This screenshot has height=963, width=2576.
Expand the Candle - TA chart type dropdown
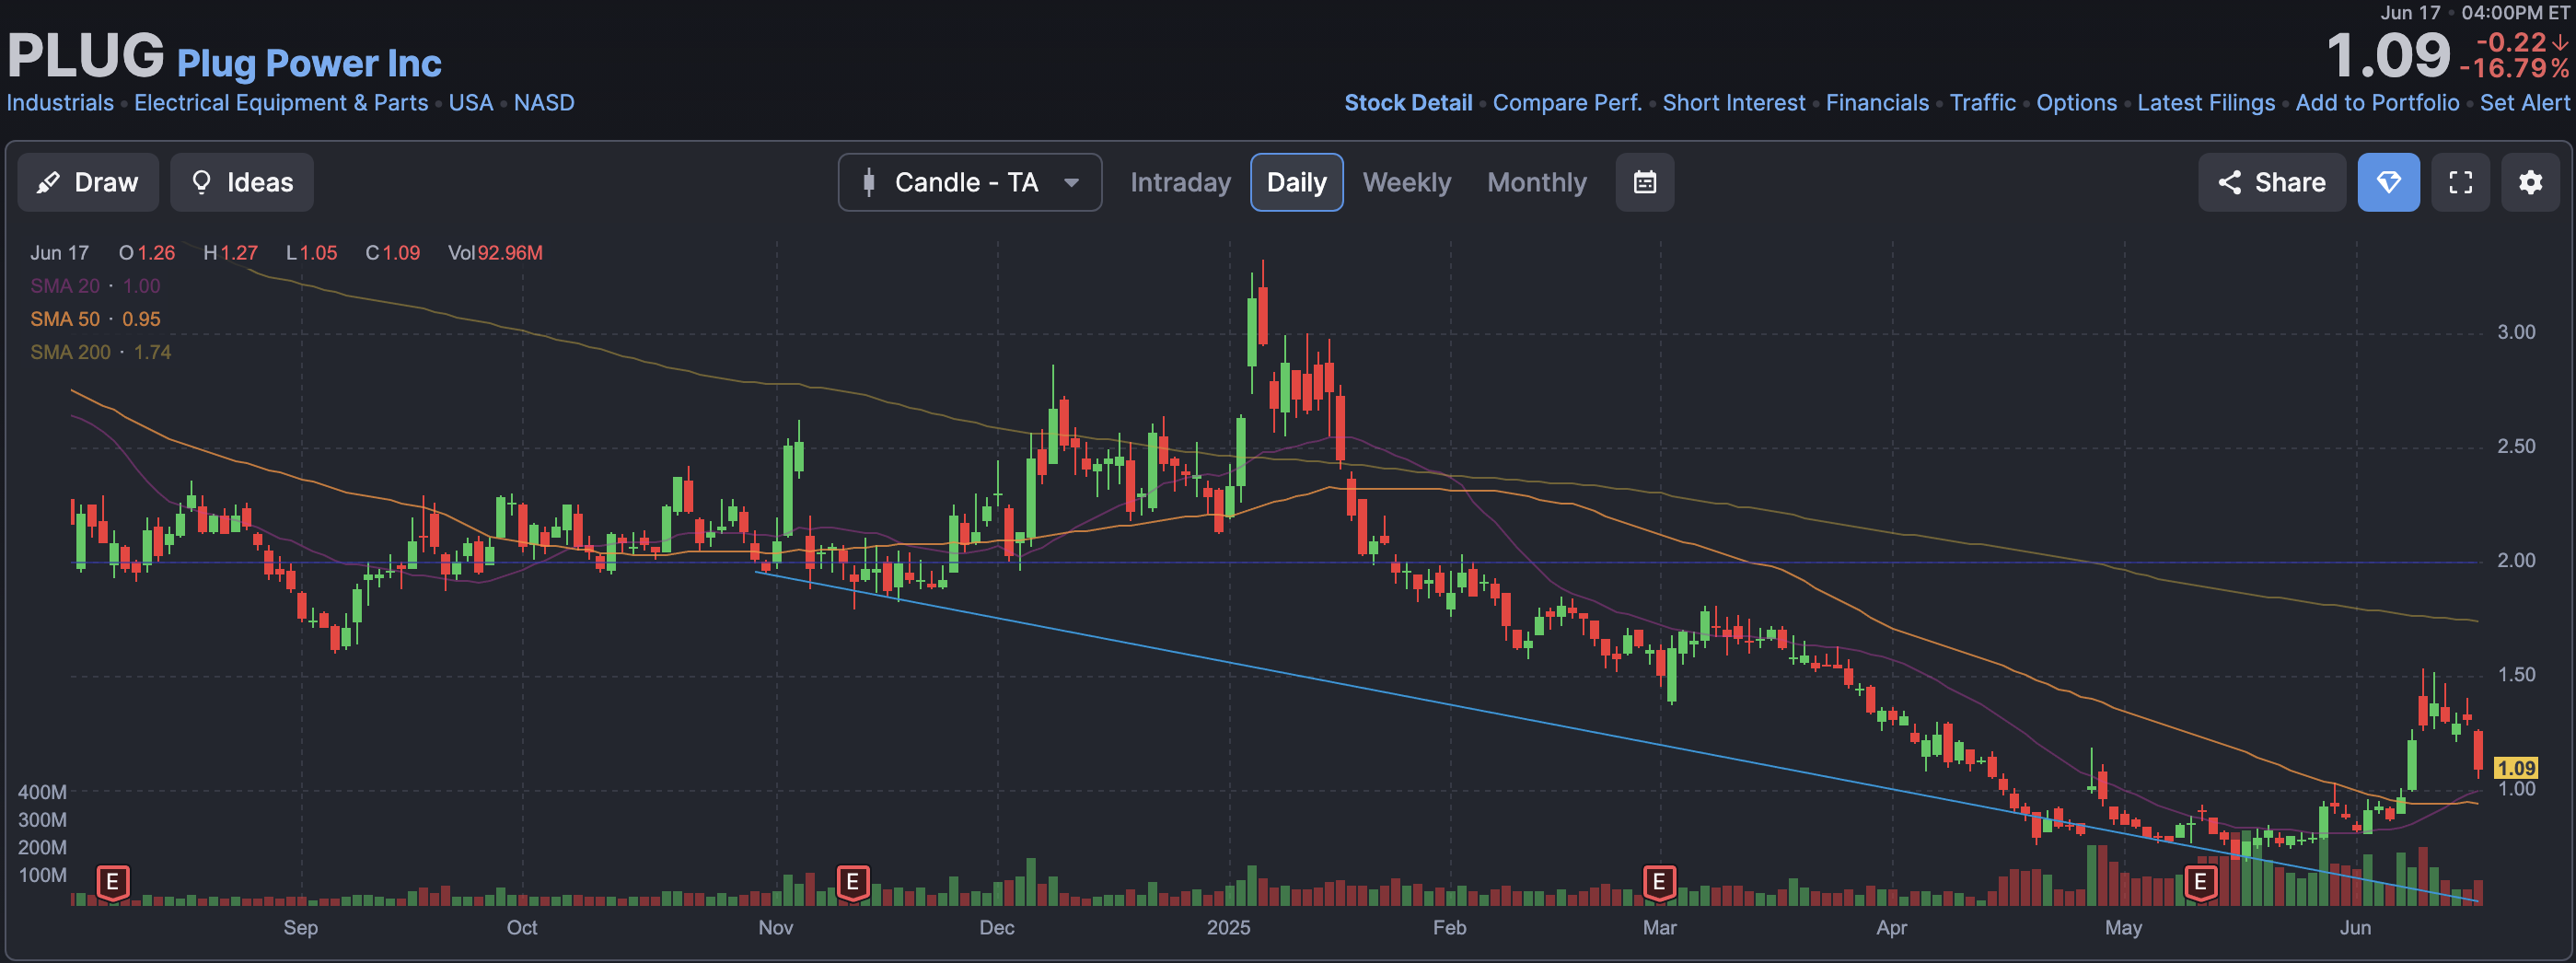[x=970, y=182]
